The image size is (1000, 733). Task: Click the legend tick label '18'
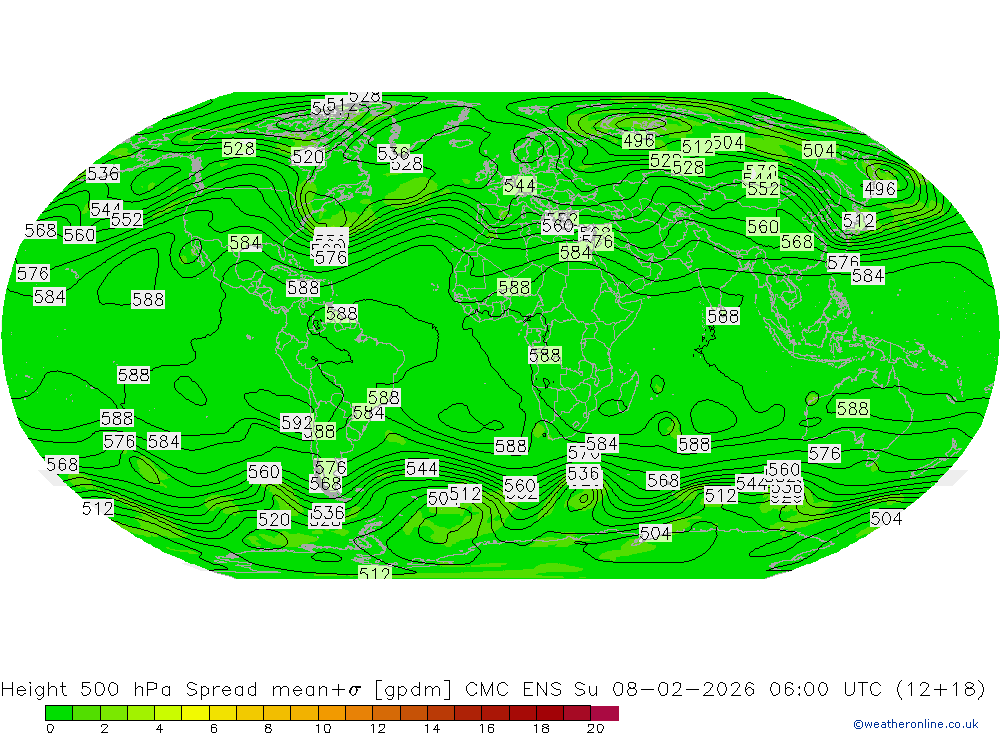coord(541,728)
